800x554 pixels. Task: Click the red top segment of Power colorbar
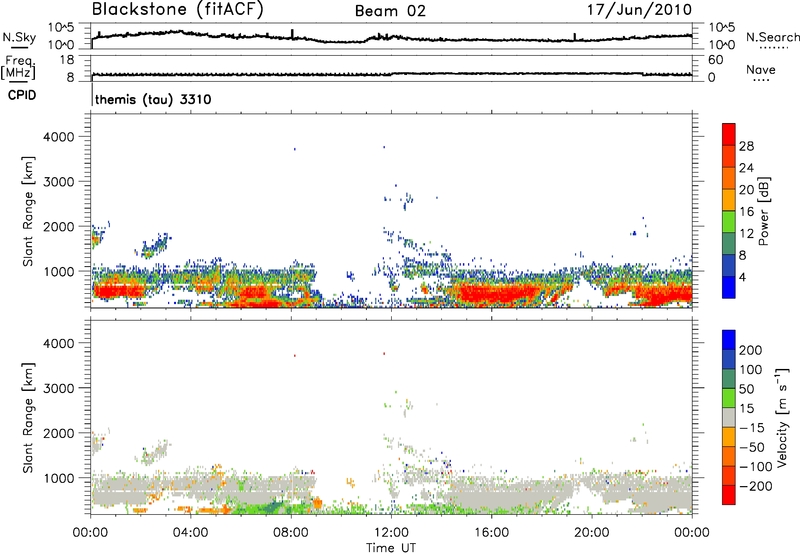(729, 134)
